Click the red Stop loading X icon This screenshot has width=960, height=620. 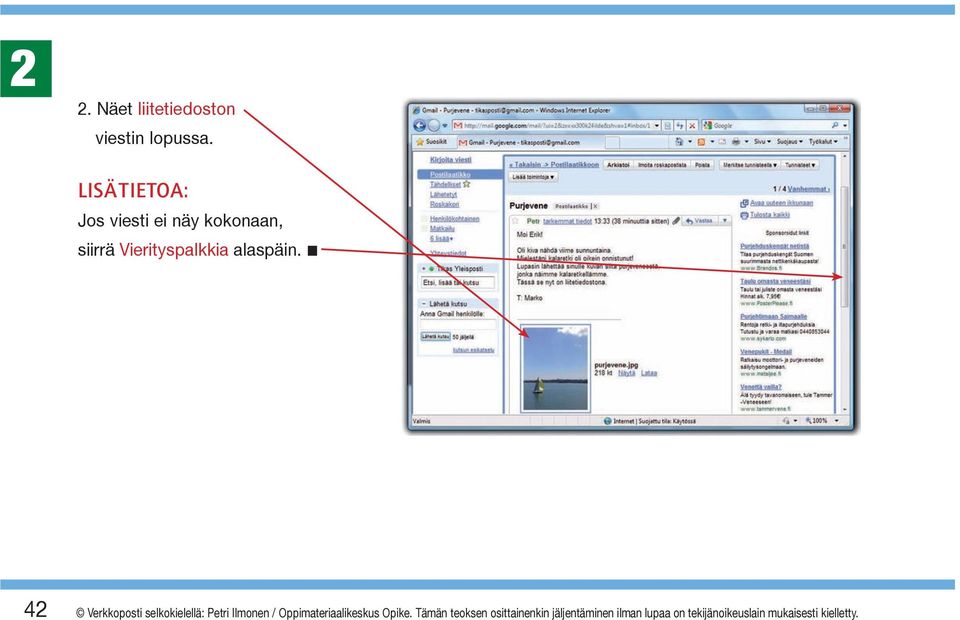pos(692,125)
